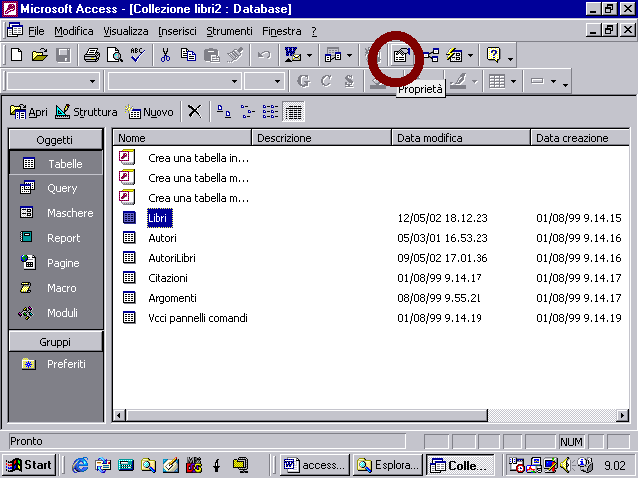Cut selection with scissors icon
This screenshot has height=478, width=638.
click(x=165, y=55)
